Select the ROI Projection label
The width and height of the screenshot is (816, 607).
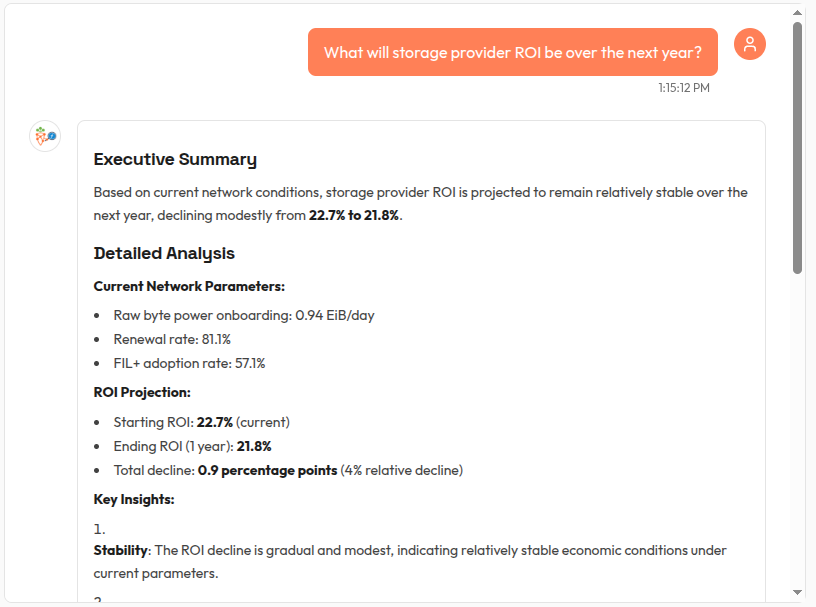tap(142, 392)
